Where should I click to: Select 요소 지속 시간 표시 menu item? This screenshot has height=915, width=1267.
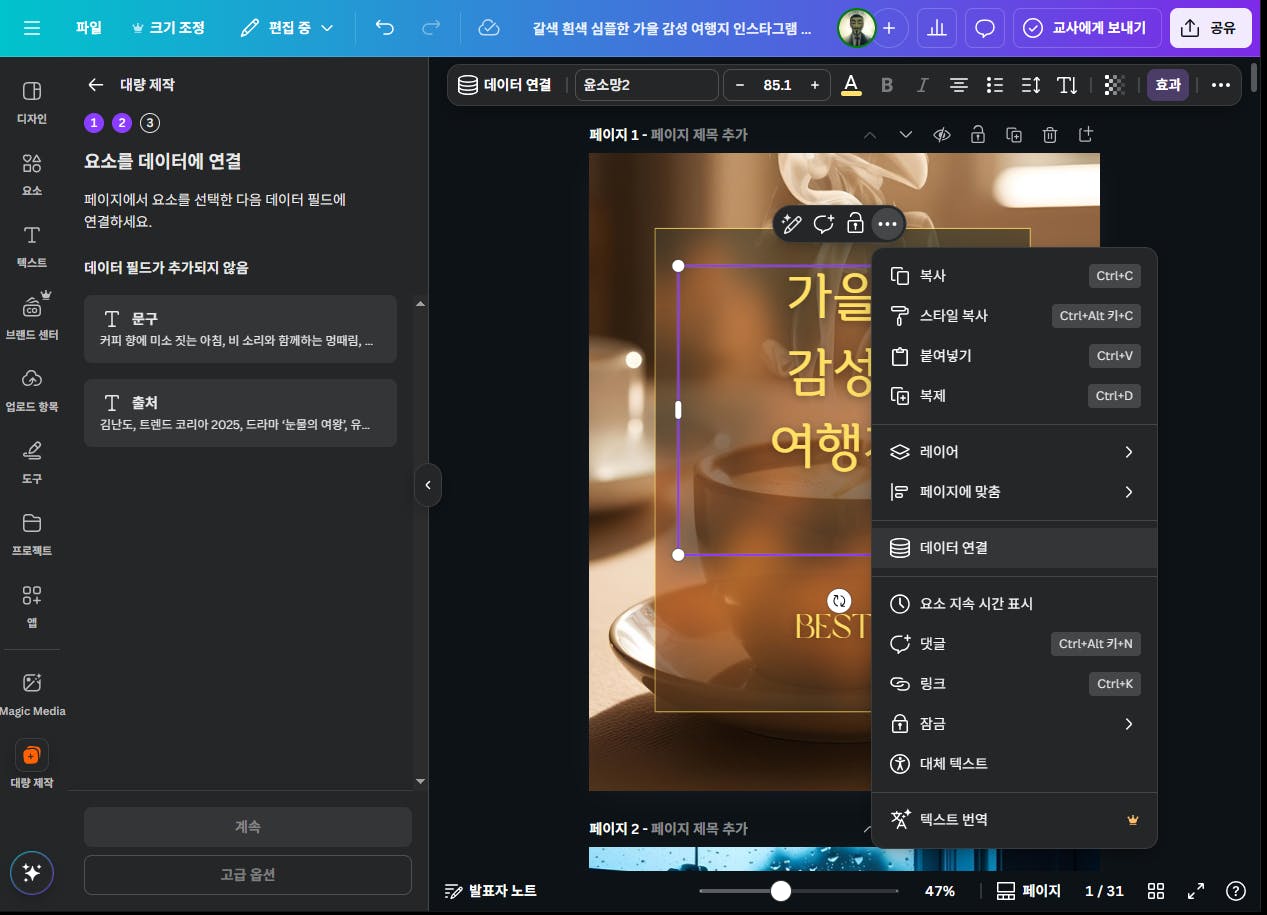1014,604
